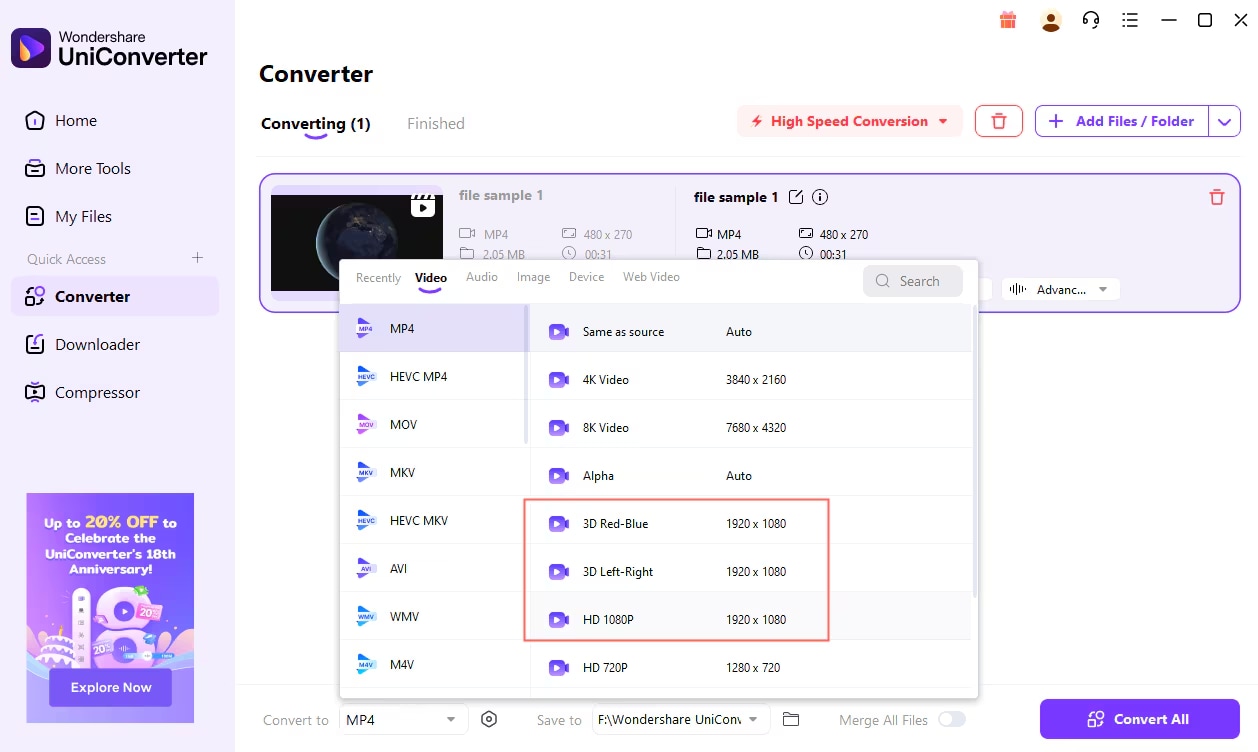Click the My Files icon
The image size is (1258, 752).
pos(35,216)
